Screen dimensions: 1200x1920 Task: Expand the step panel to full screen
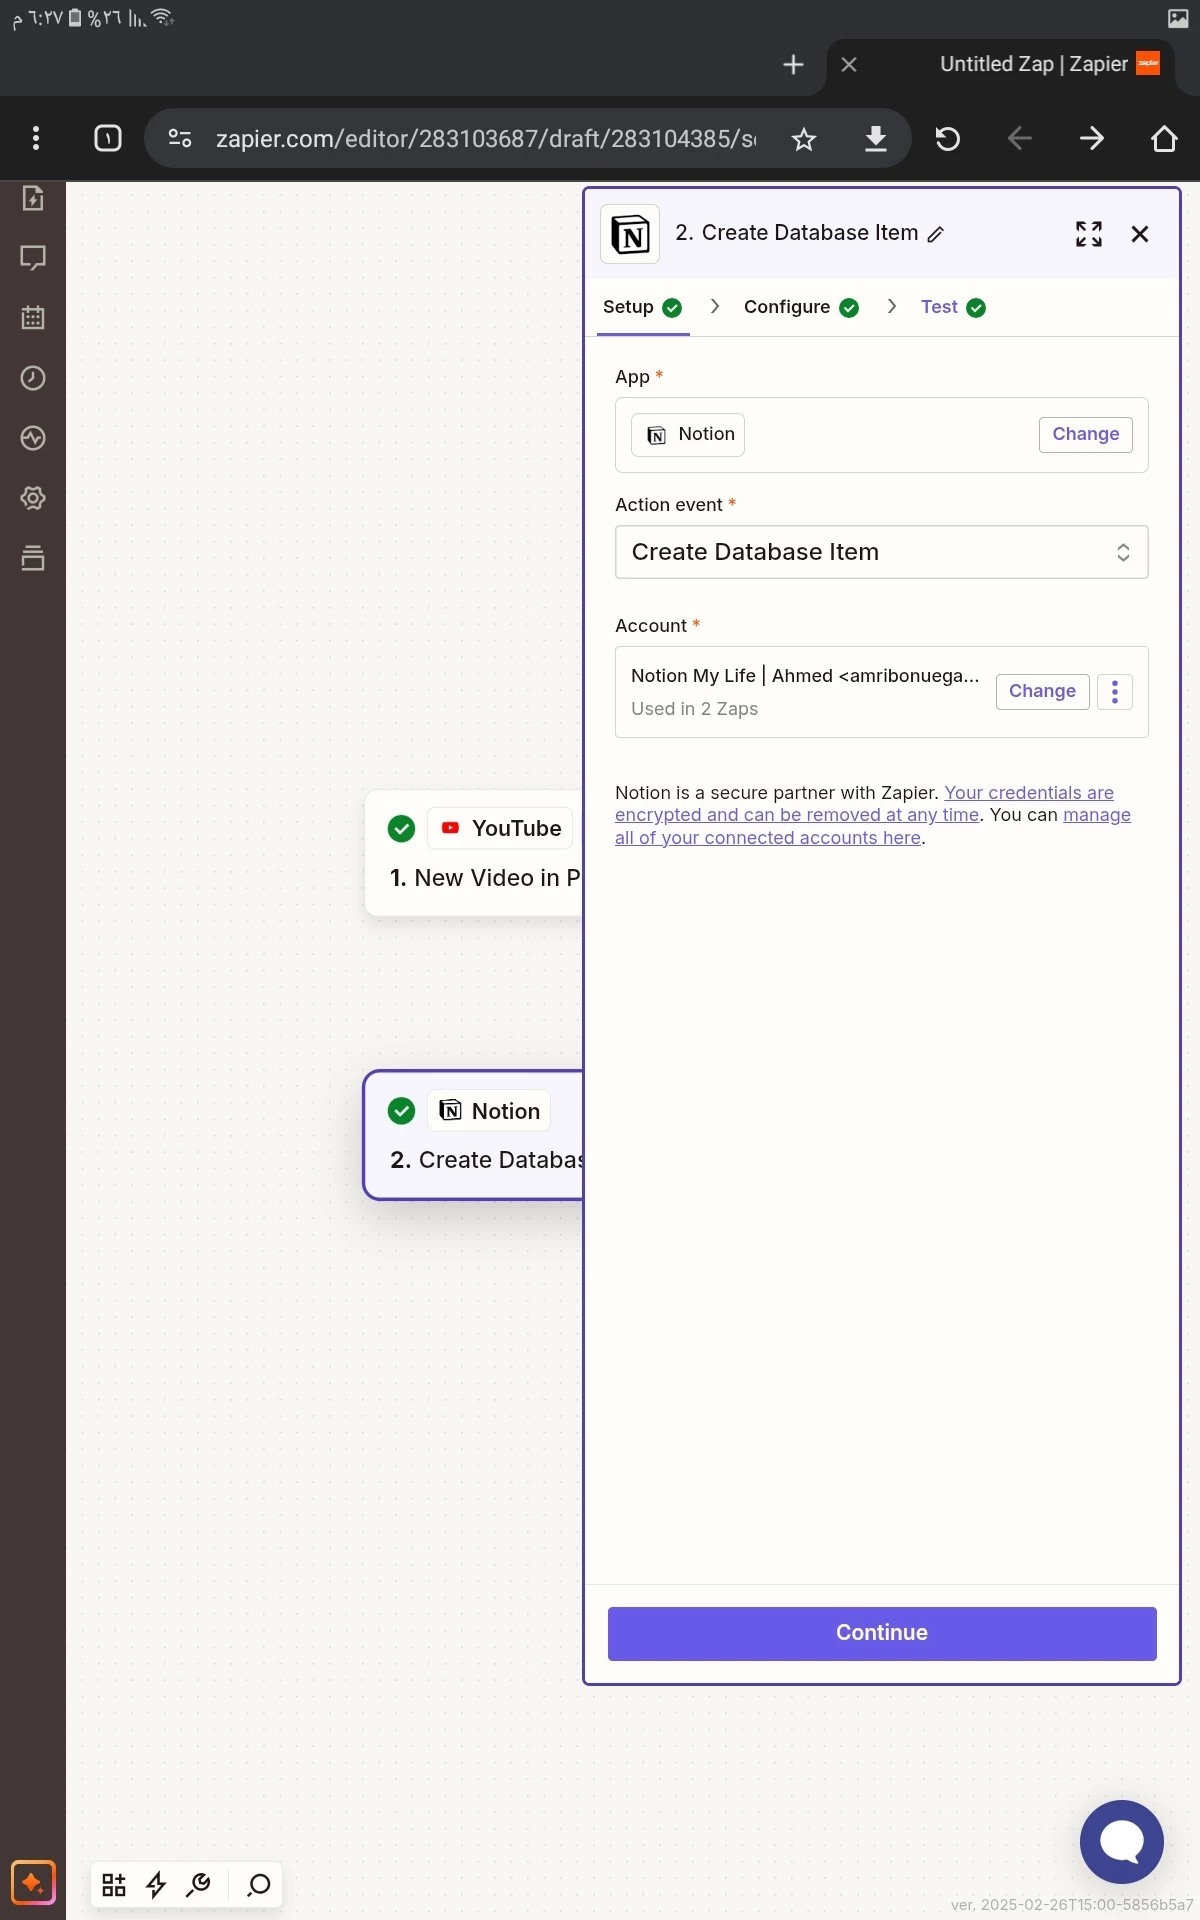[1089, 234]
